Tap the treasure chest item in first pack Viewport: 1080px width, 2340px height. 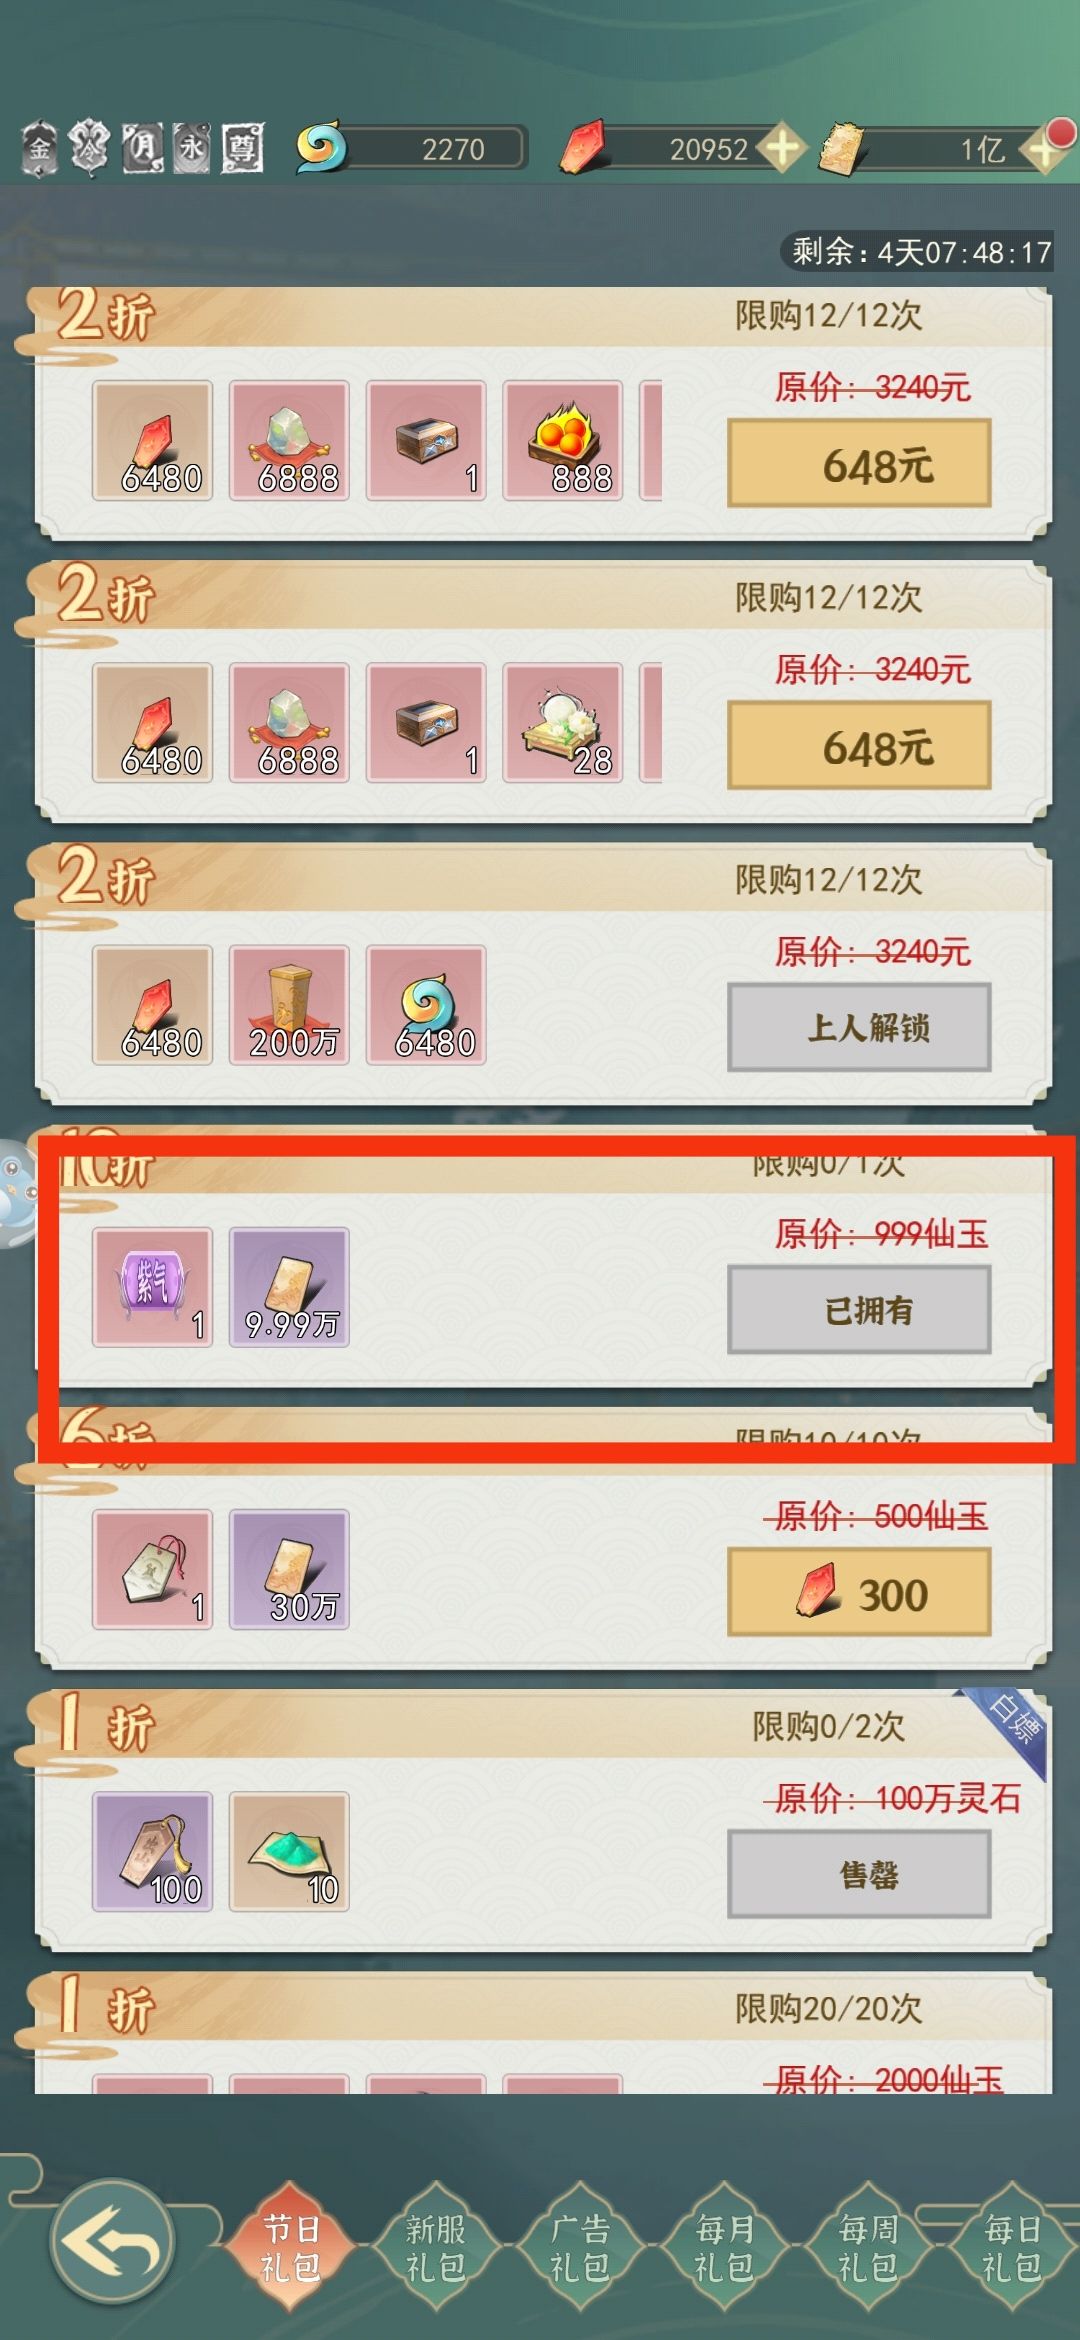click(426, 440)
